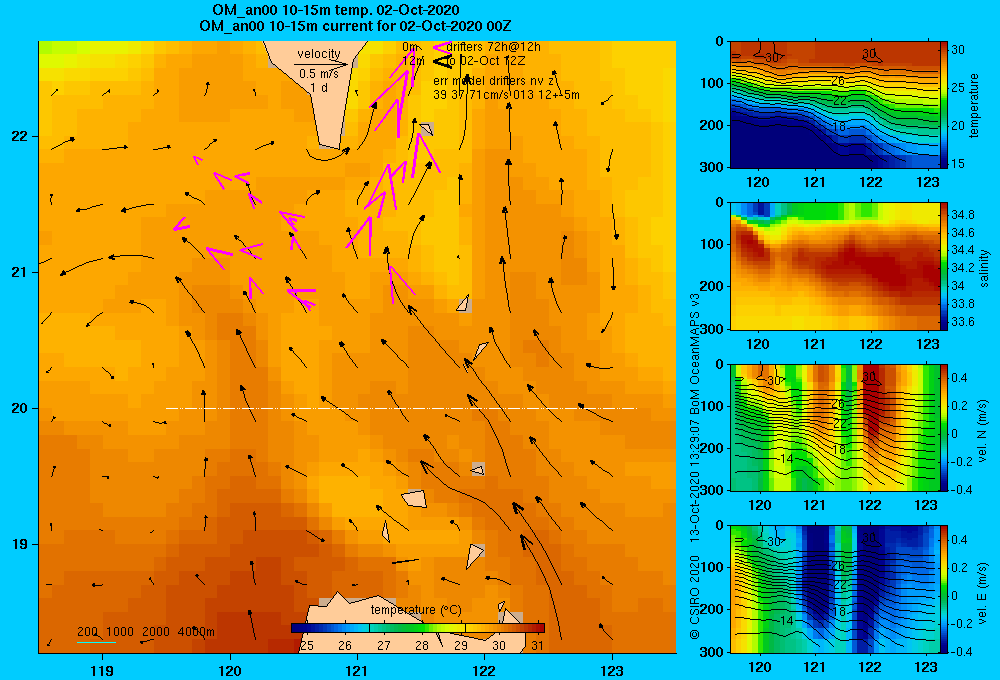1000x680 pixels.
Task: Click the '200 1000 2000 4000m' bathymetry legend
Action: point(146,632)
